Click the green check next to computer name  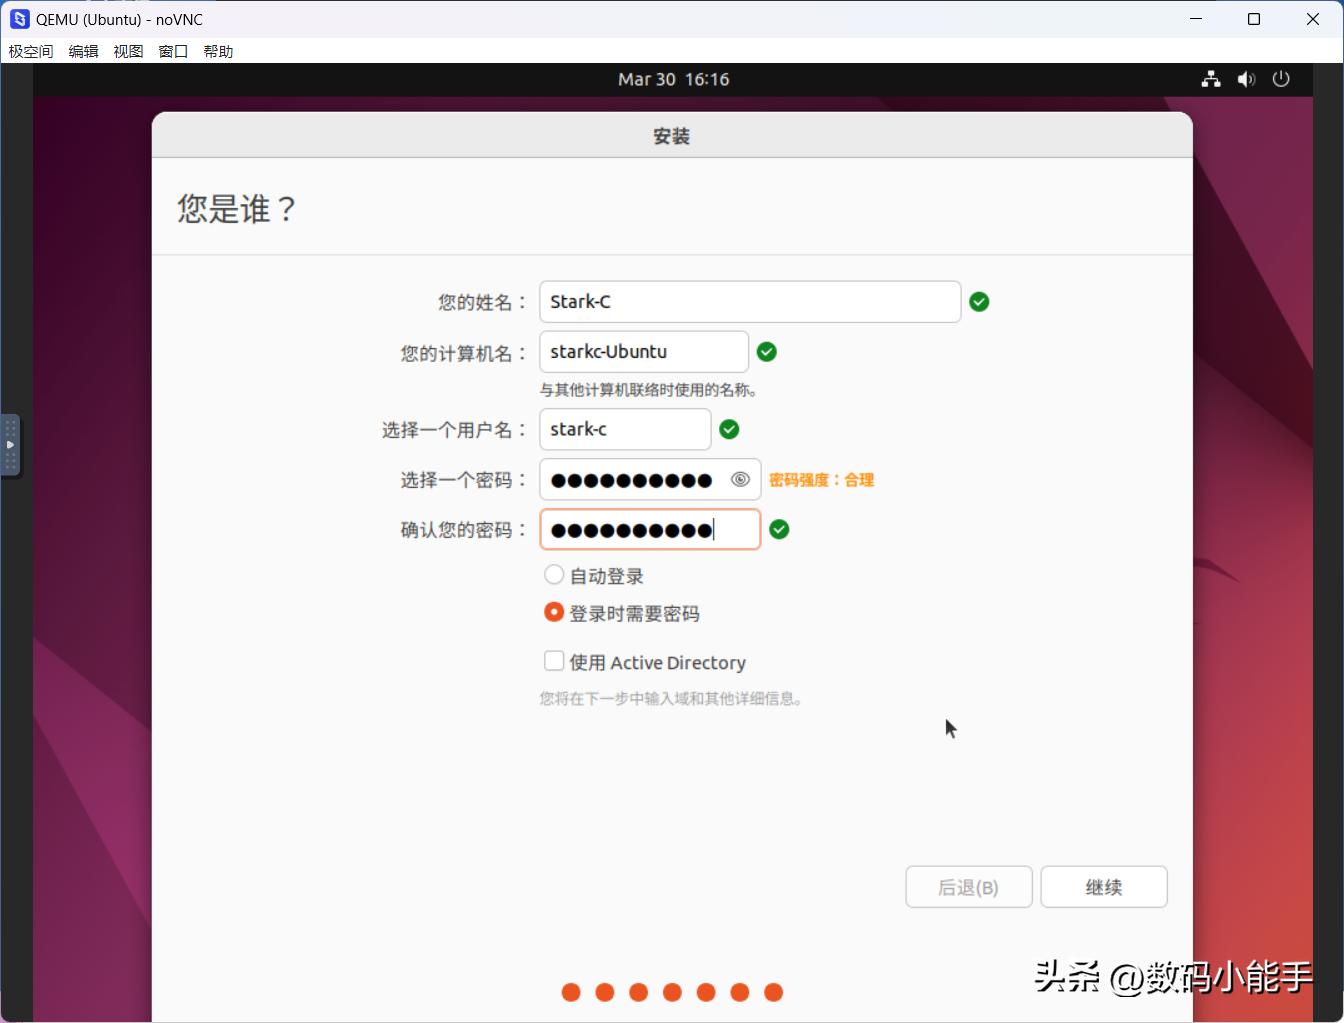coord(767,352)
